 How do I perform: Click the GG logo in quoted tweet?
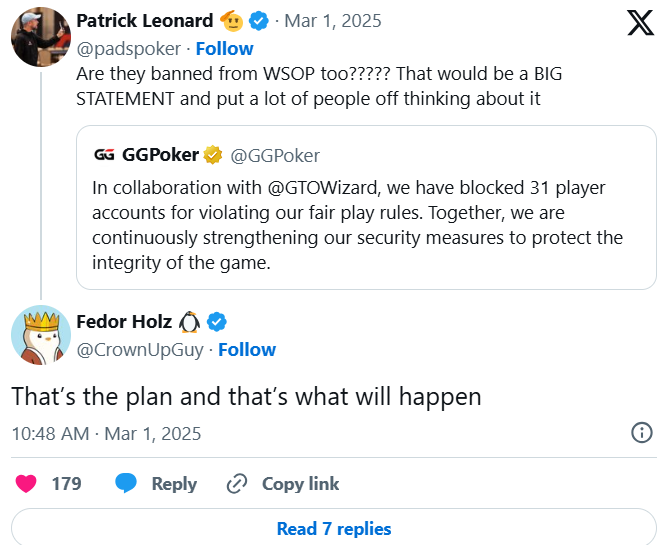[104, 155]
